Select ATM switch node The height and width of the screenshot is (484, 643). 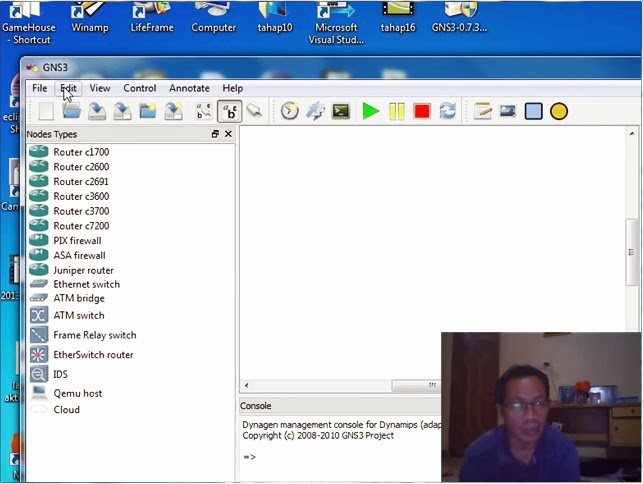coord(67,315)
